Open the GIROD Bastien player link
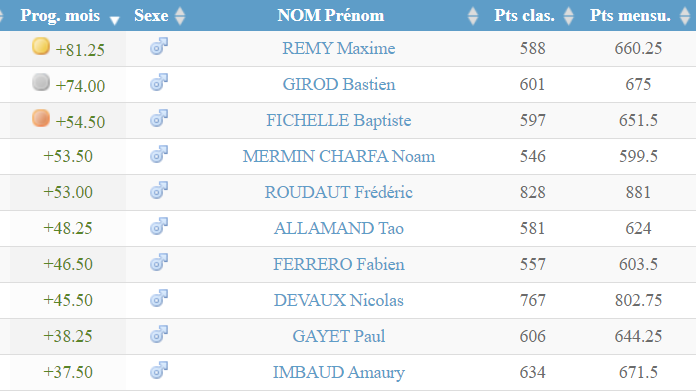 339,84
